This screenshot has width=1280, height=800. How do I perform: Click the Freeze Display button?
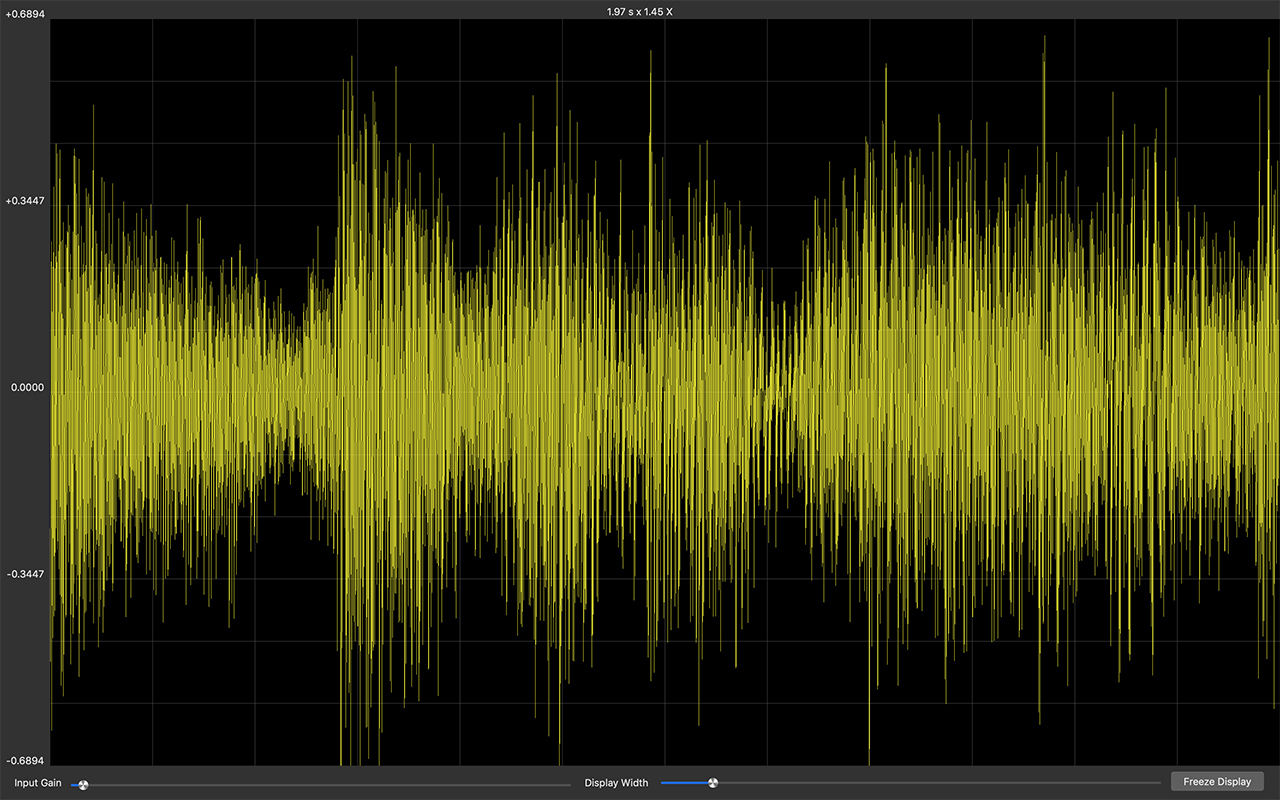point(1217,782)
